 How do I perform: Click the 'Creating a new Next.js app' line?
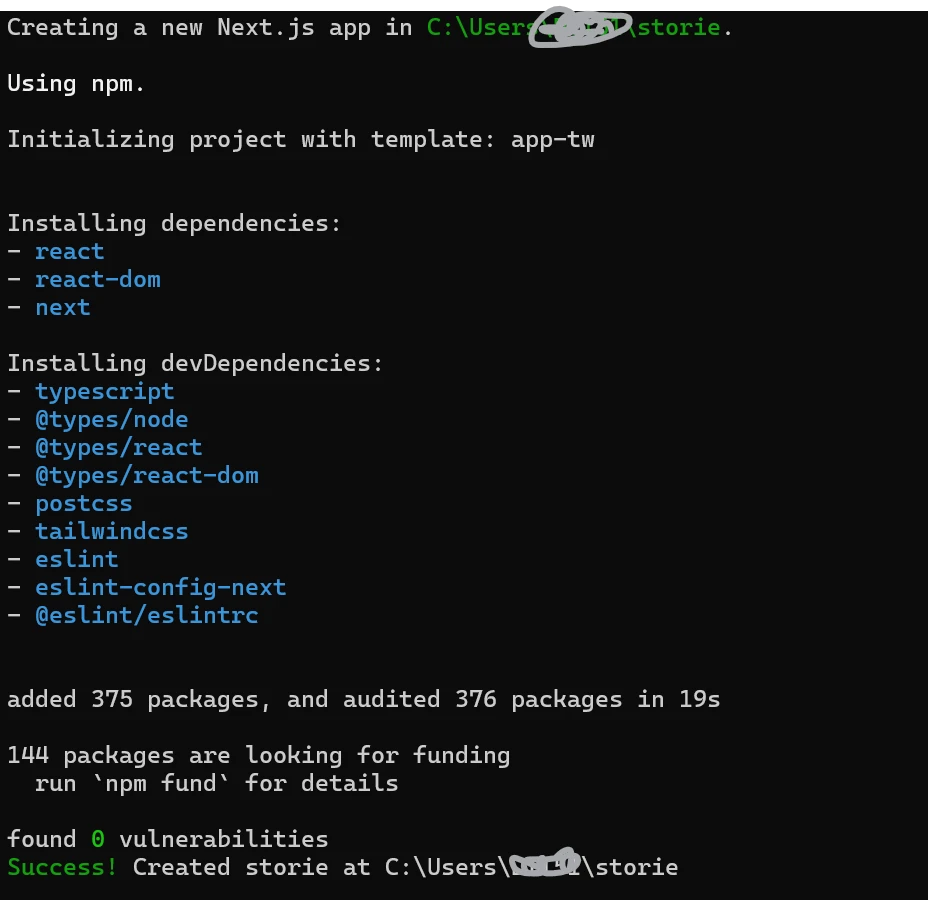tap(370, 28)
